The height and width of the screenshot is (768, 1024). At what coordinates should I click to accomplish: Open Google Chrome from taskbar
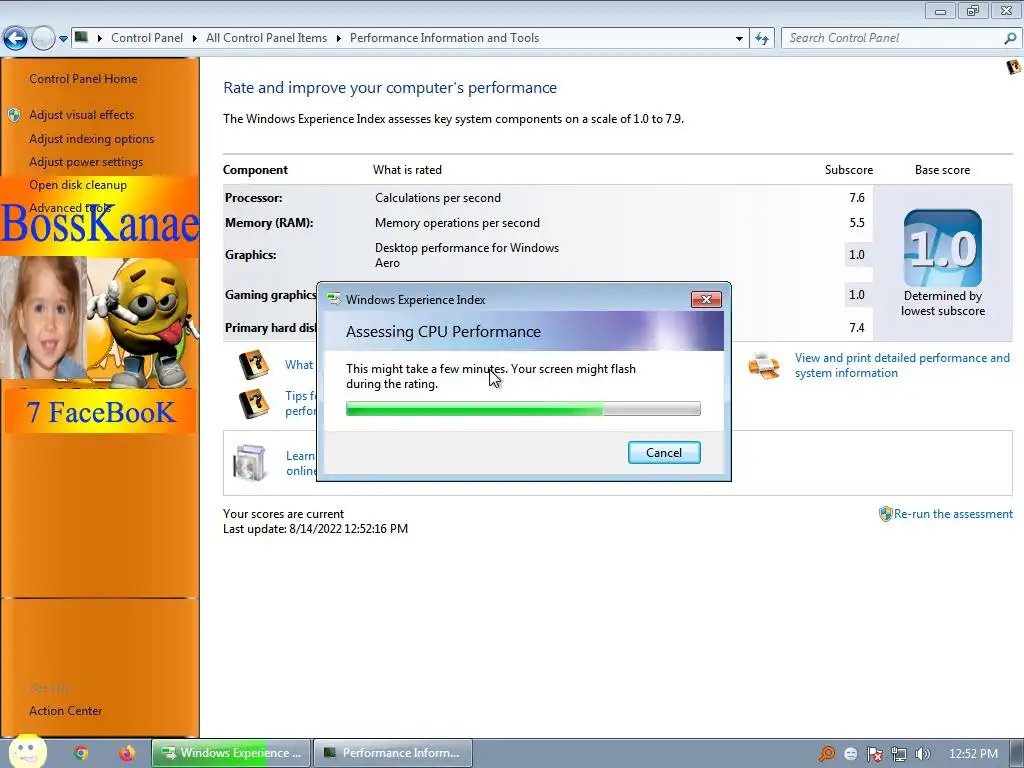81,753
